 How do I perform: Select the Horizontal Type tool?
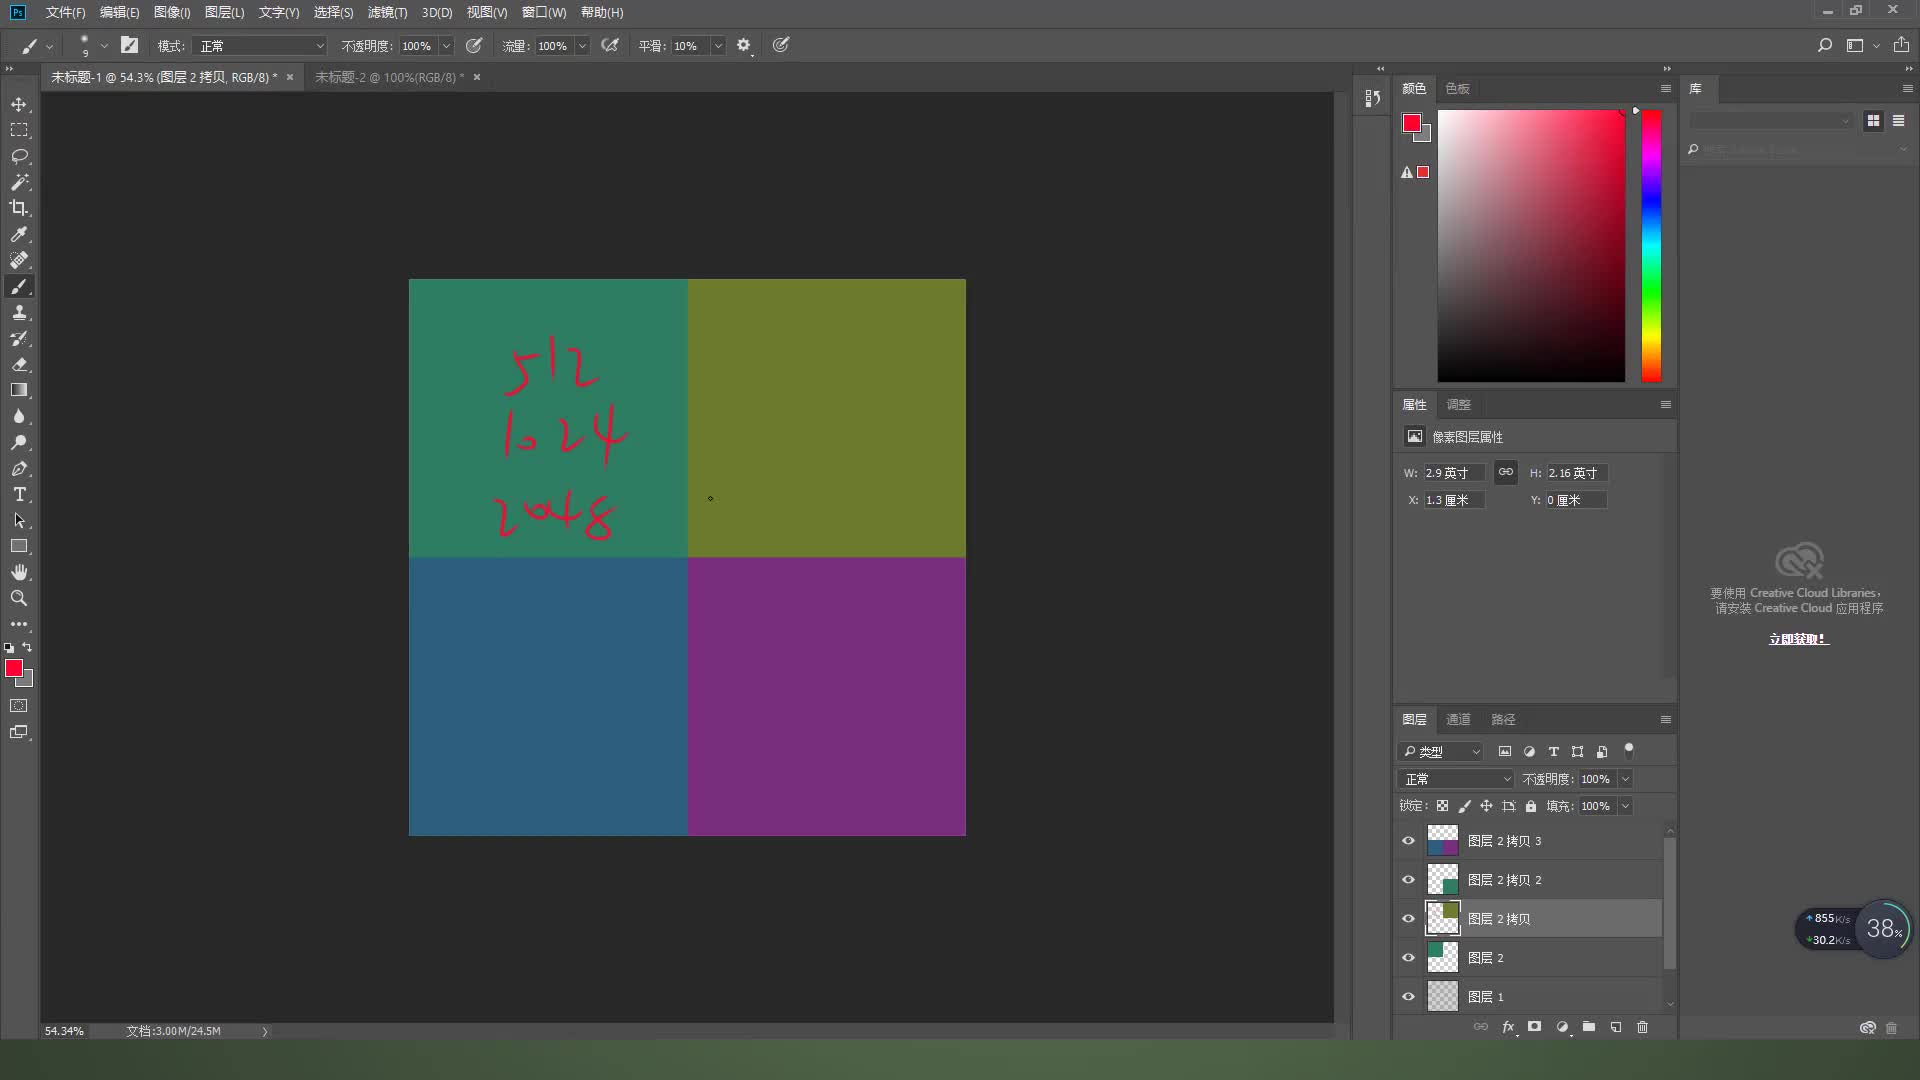[x=19, y=494]
